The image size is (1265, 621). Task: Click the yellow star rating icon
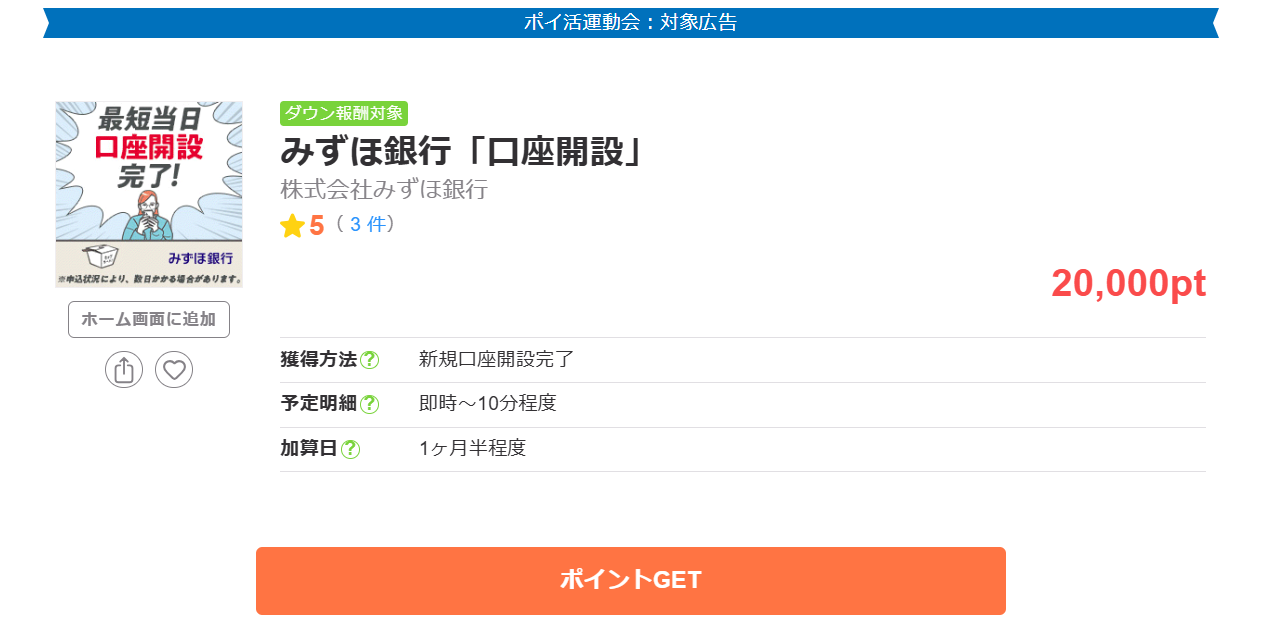tap(292, 226)
